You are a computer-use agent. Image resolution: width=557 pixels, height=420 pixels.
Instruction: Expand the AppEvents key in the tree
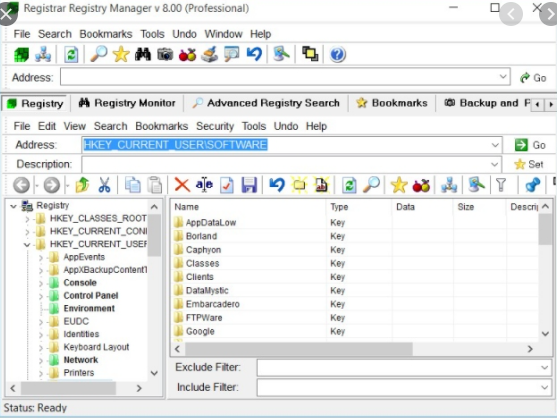[x=41, y=258]
